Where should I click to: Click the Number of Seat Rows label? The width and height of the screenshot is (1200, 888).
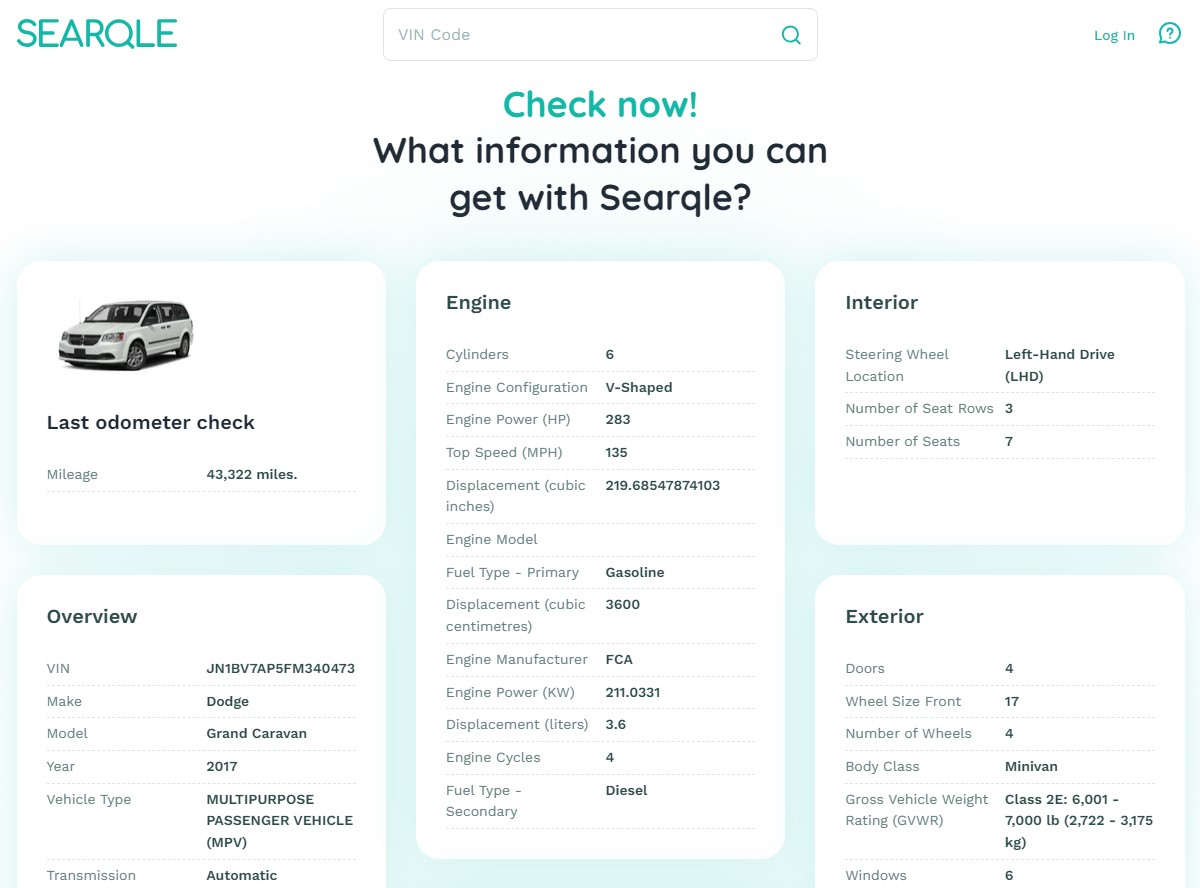[x=920, y=408]
